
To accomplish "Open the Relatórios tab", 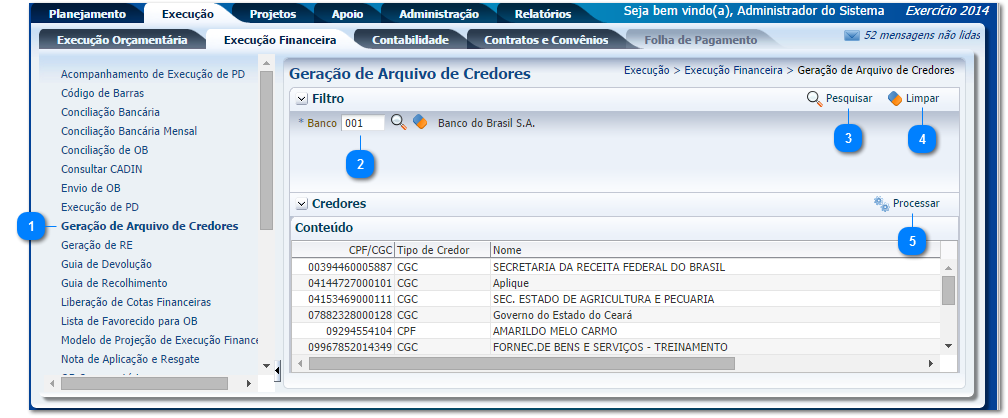I will point(543,14).
